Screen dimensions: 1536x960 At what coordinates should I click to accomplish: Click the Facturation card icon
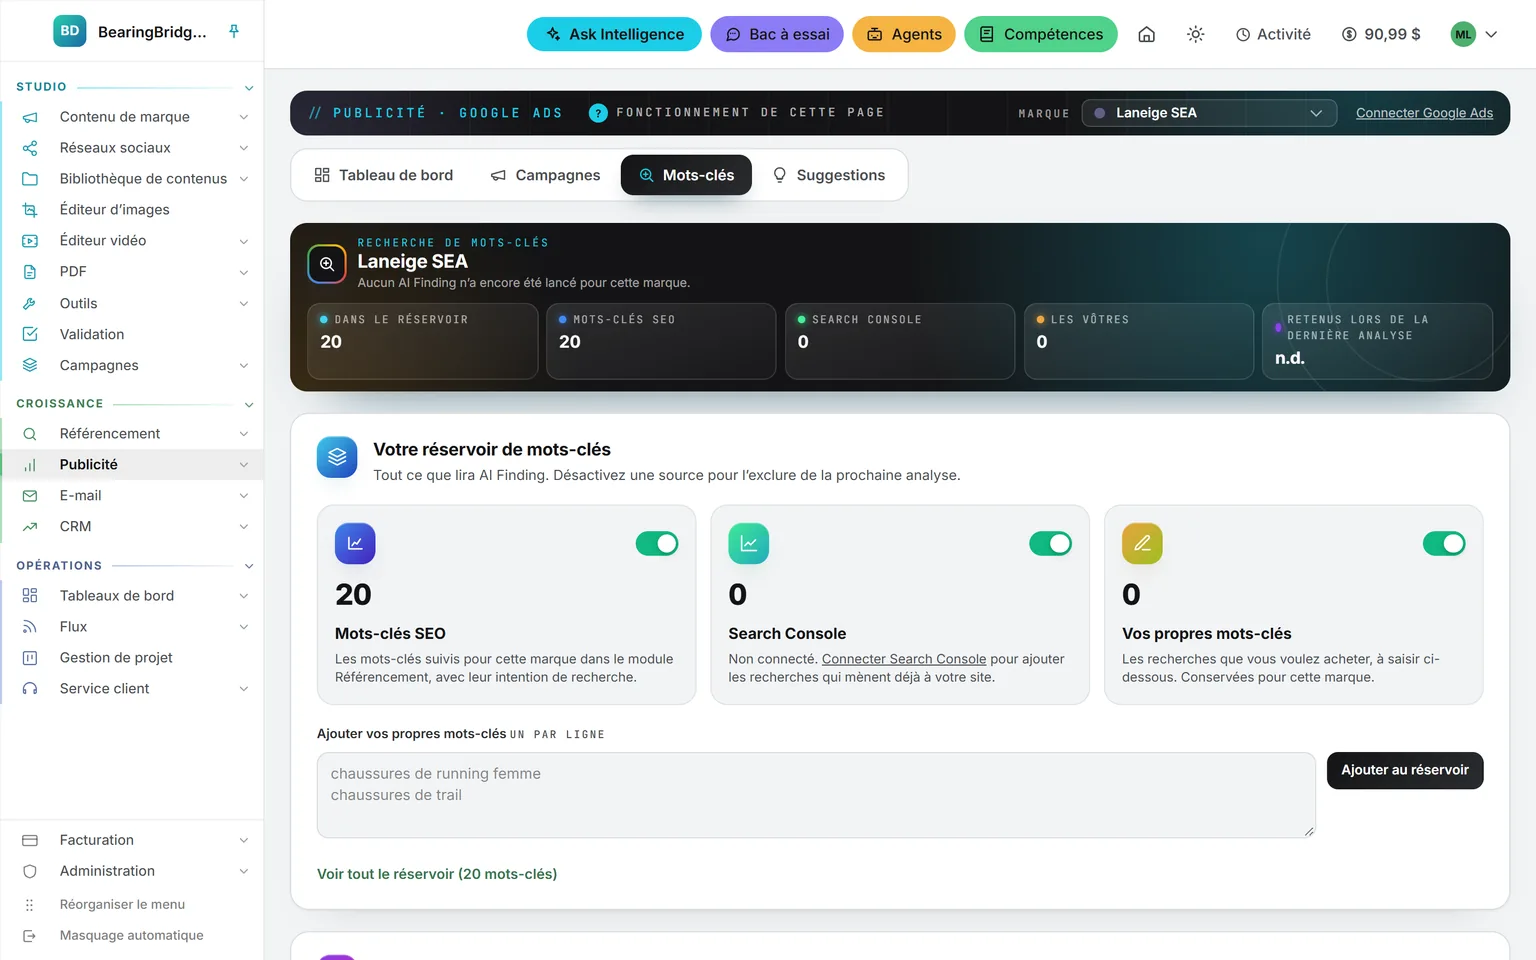[x=30, y=840]
